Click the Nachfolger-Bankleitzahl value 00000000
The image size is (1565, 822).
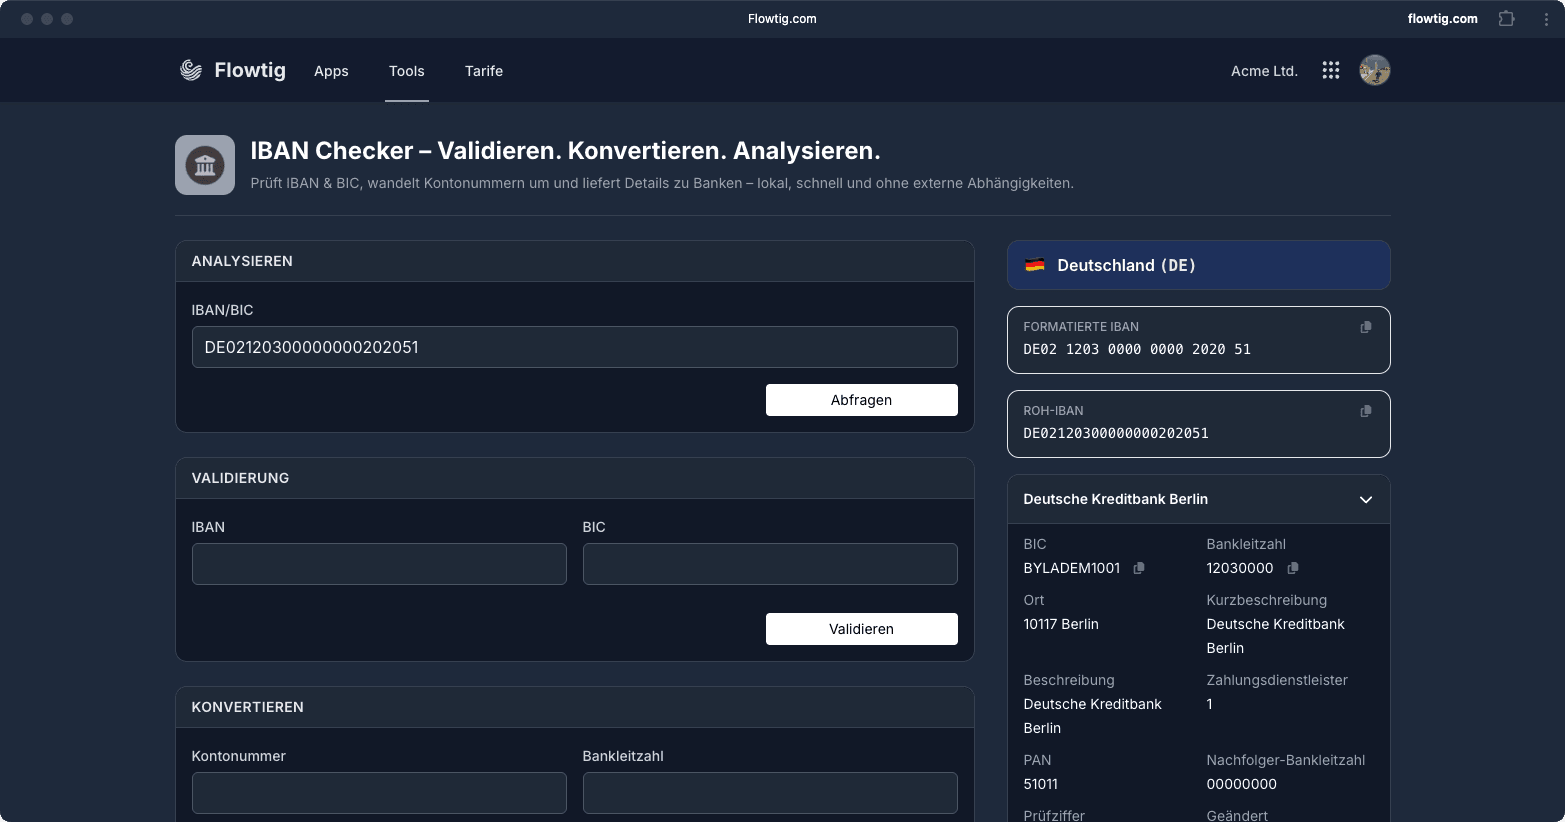[1242, 784]
